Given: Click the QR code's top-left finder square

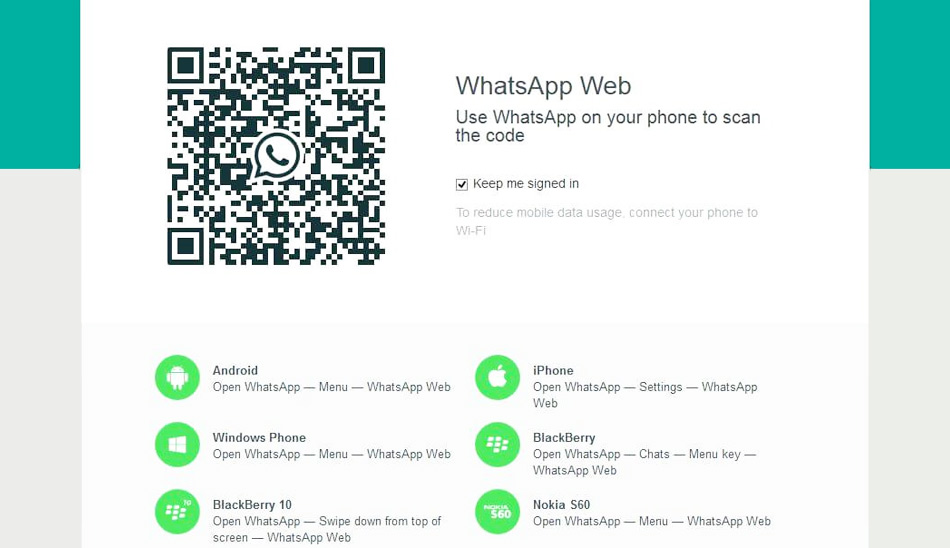Looking at the screenshot, I should pyautogui.click(x=185, y=65).
